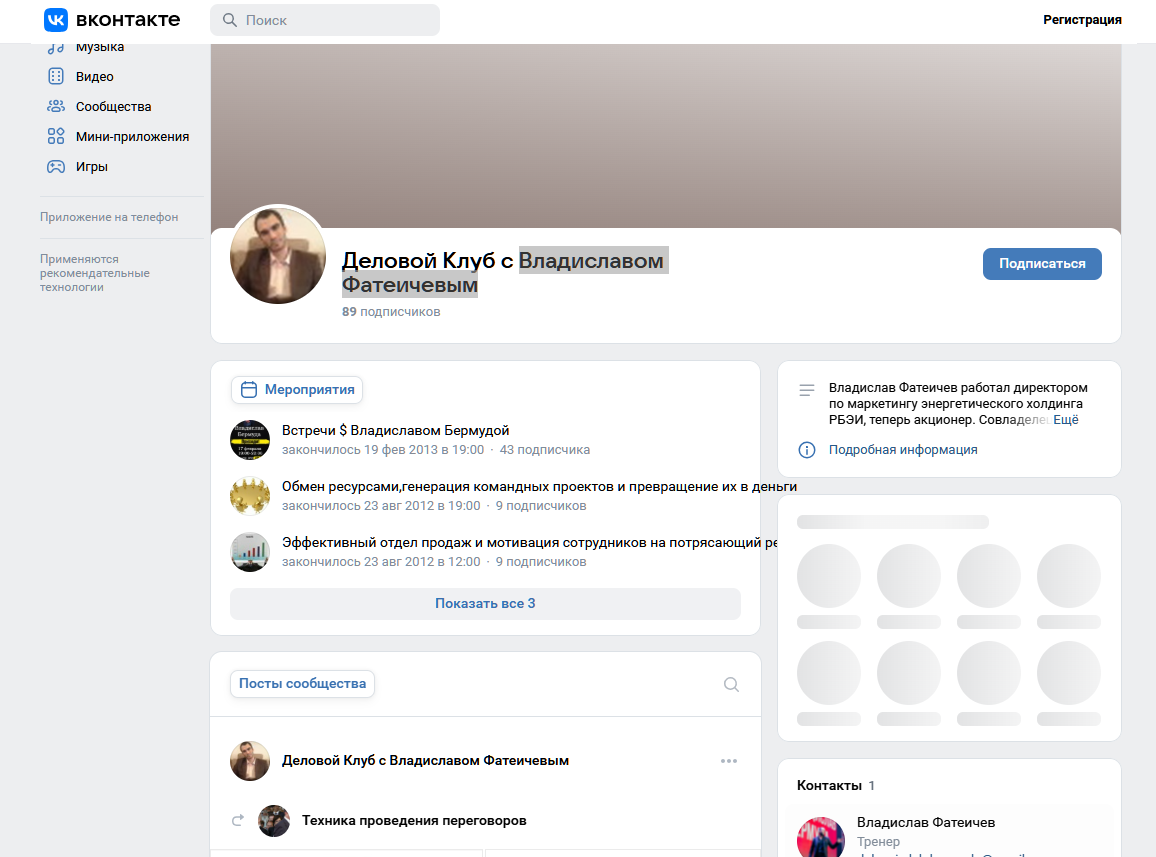
Task: Expand the description with Ещё
Action: point(1068,419)
